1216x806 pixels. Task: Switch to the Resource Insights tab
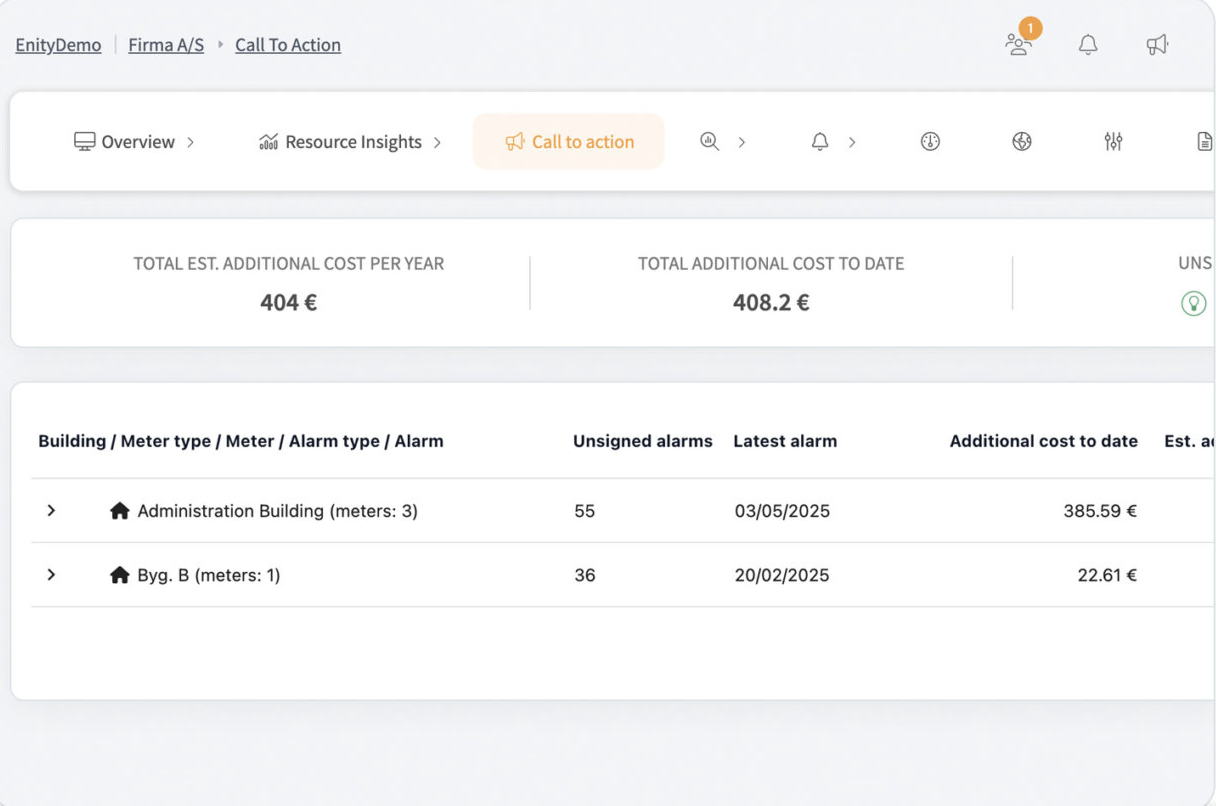click(352, 141)
